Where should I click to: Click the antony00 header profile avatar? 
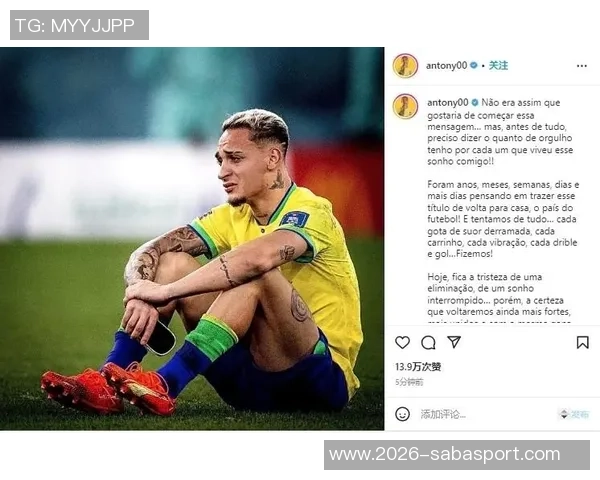click(405, 66)
